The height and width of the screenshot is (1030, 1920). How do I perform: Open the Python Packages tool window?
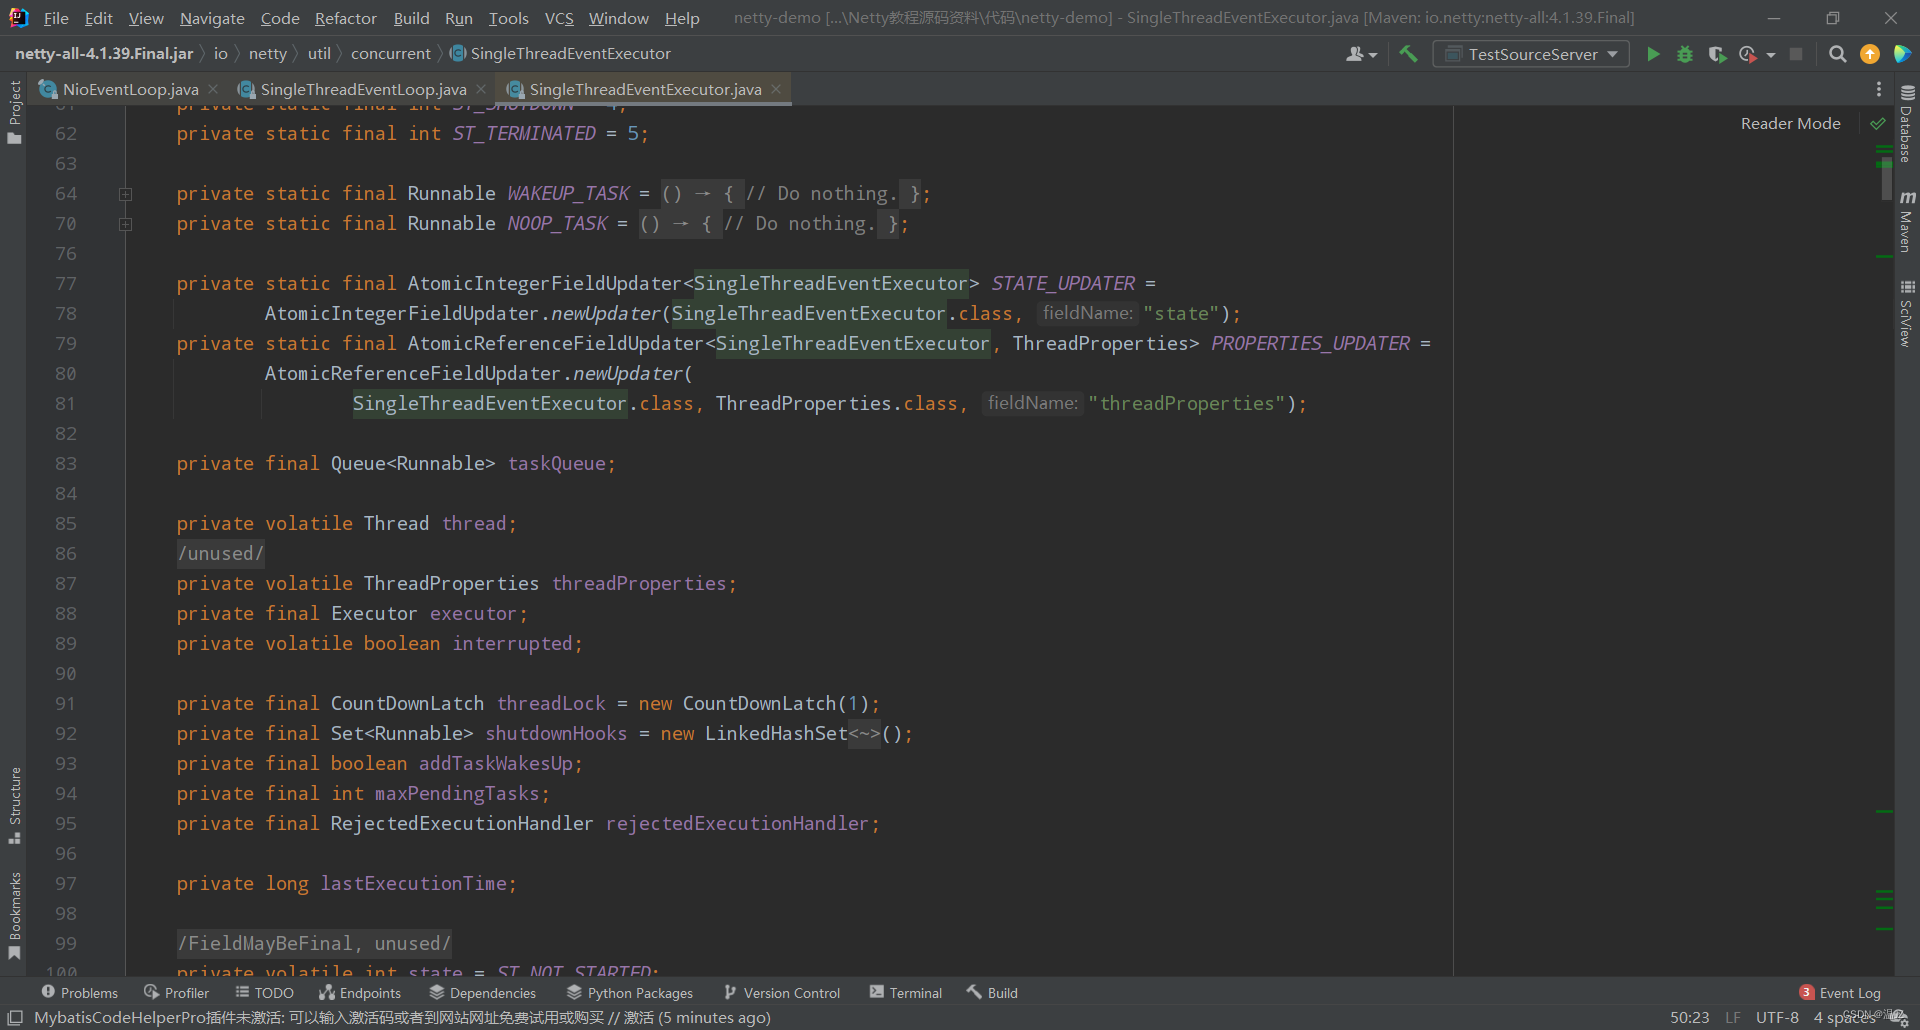[x=630, y=993]
